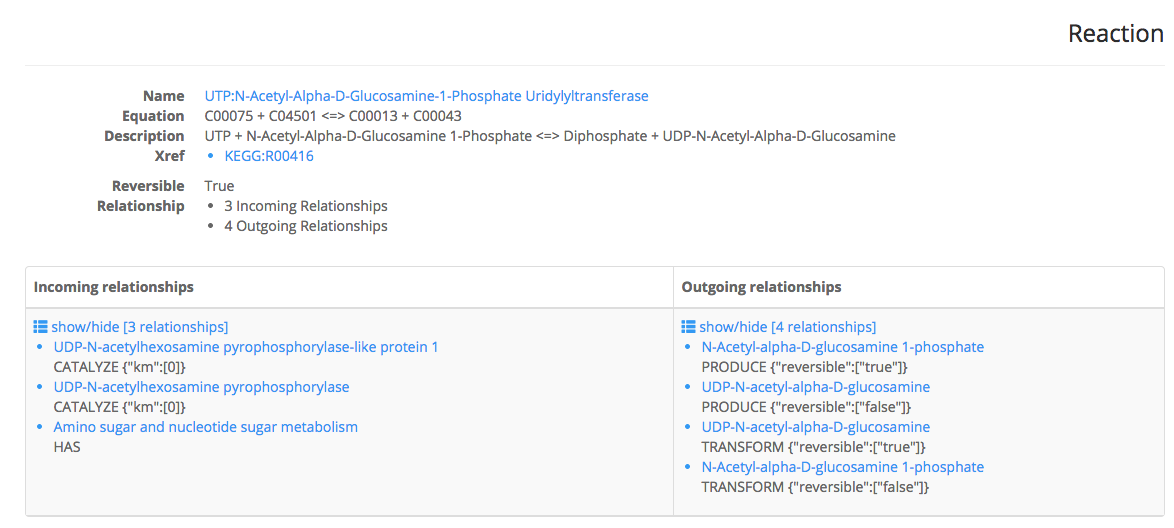Open UDP-N-acetyl-alpha-D-glucosamine link above TRANSFORM
The width and height of the screenshot is (1174, 528).
coord(815,427)
